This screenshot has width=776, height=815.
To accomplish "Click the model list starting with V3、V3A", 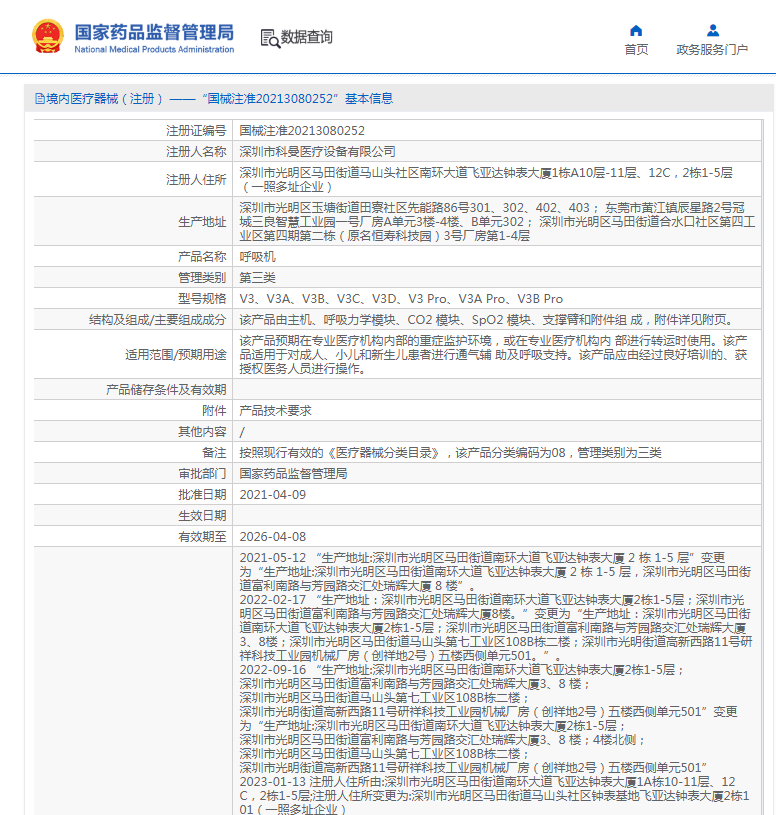I will point(401,299).
